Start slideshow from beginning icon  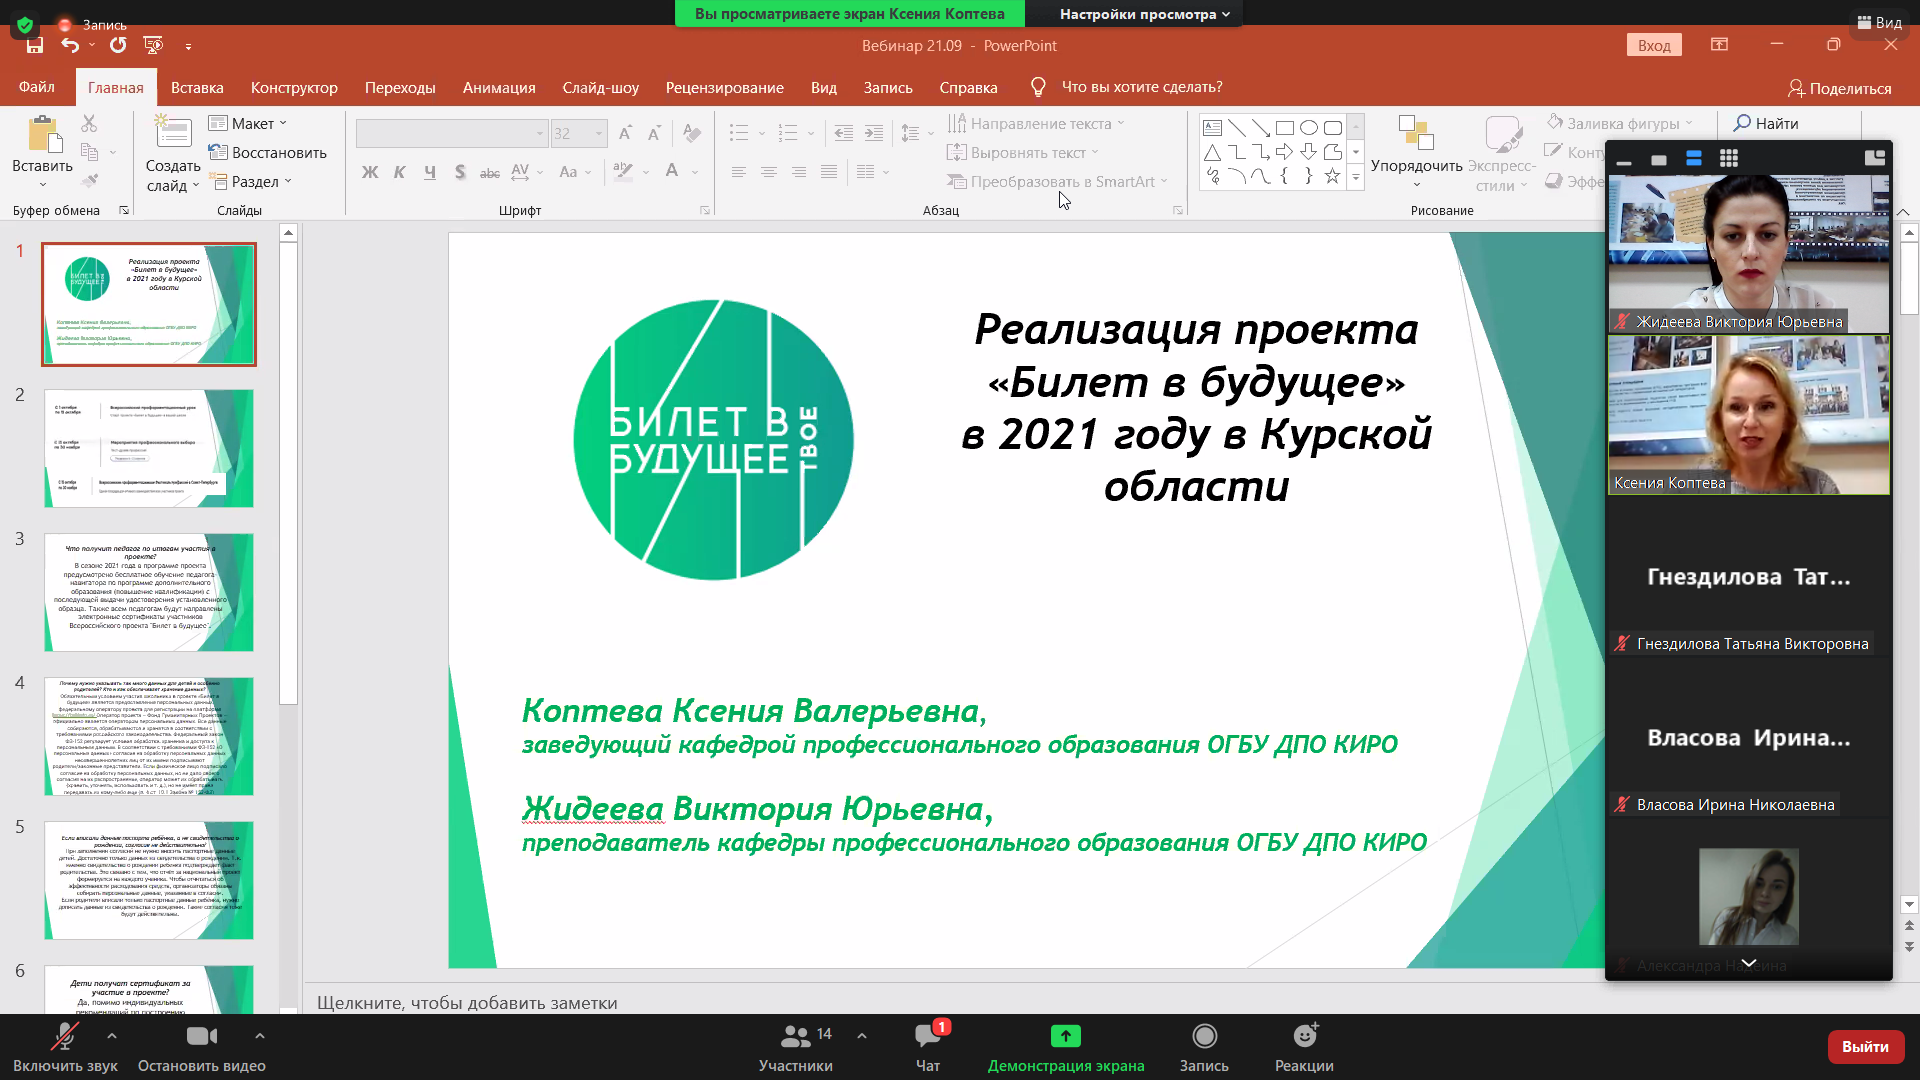coord(153,46)
